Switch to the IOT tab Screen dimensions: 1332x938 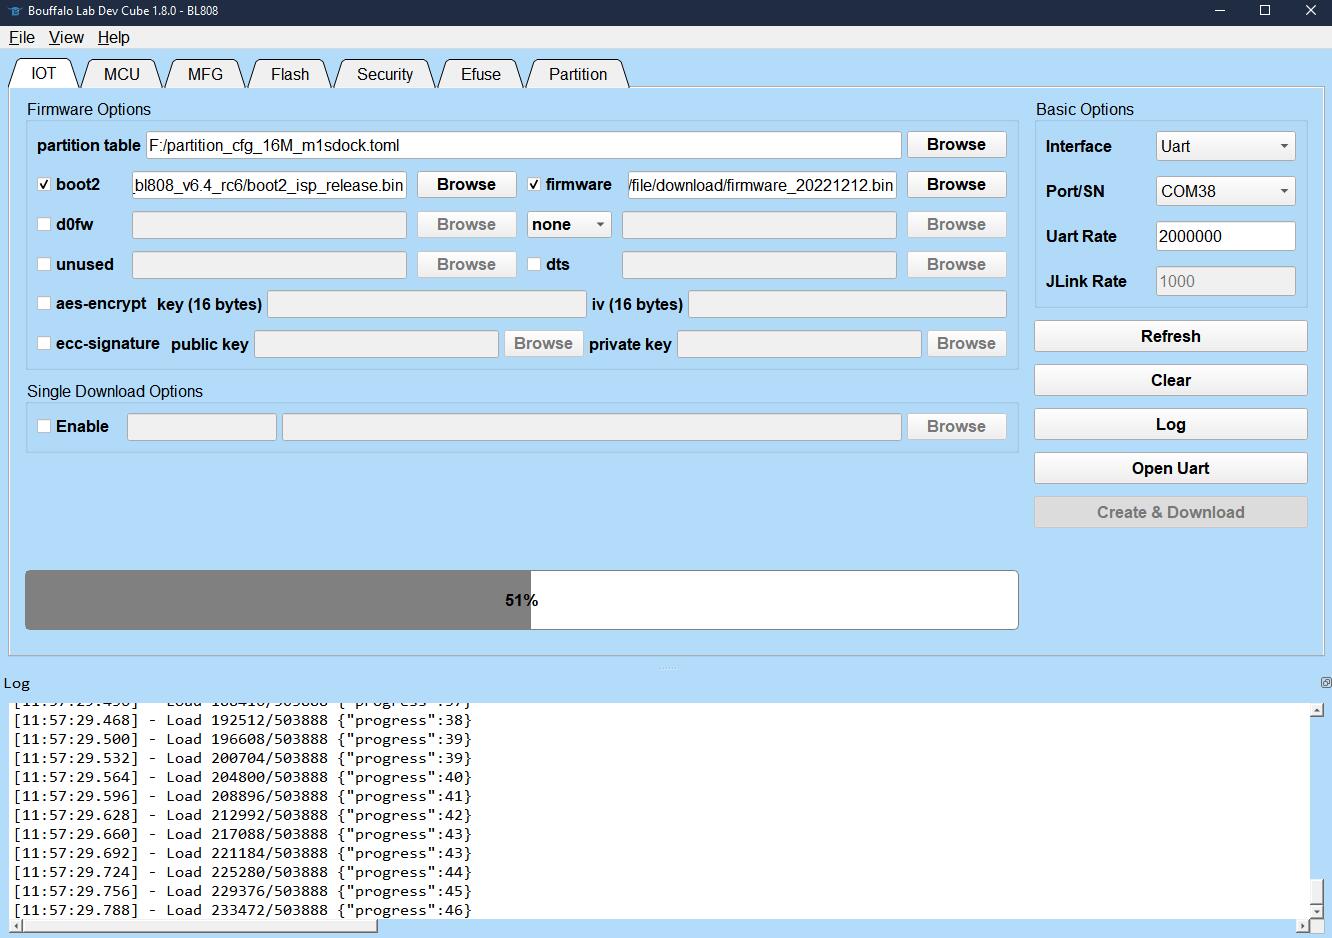coord(44,73)
